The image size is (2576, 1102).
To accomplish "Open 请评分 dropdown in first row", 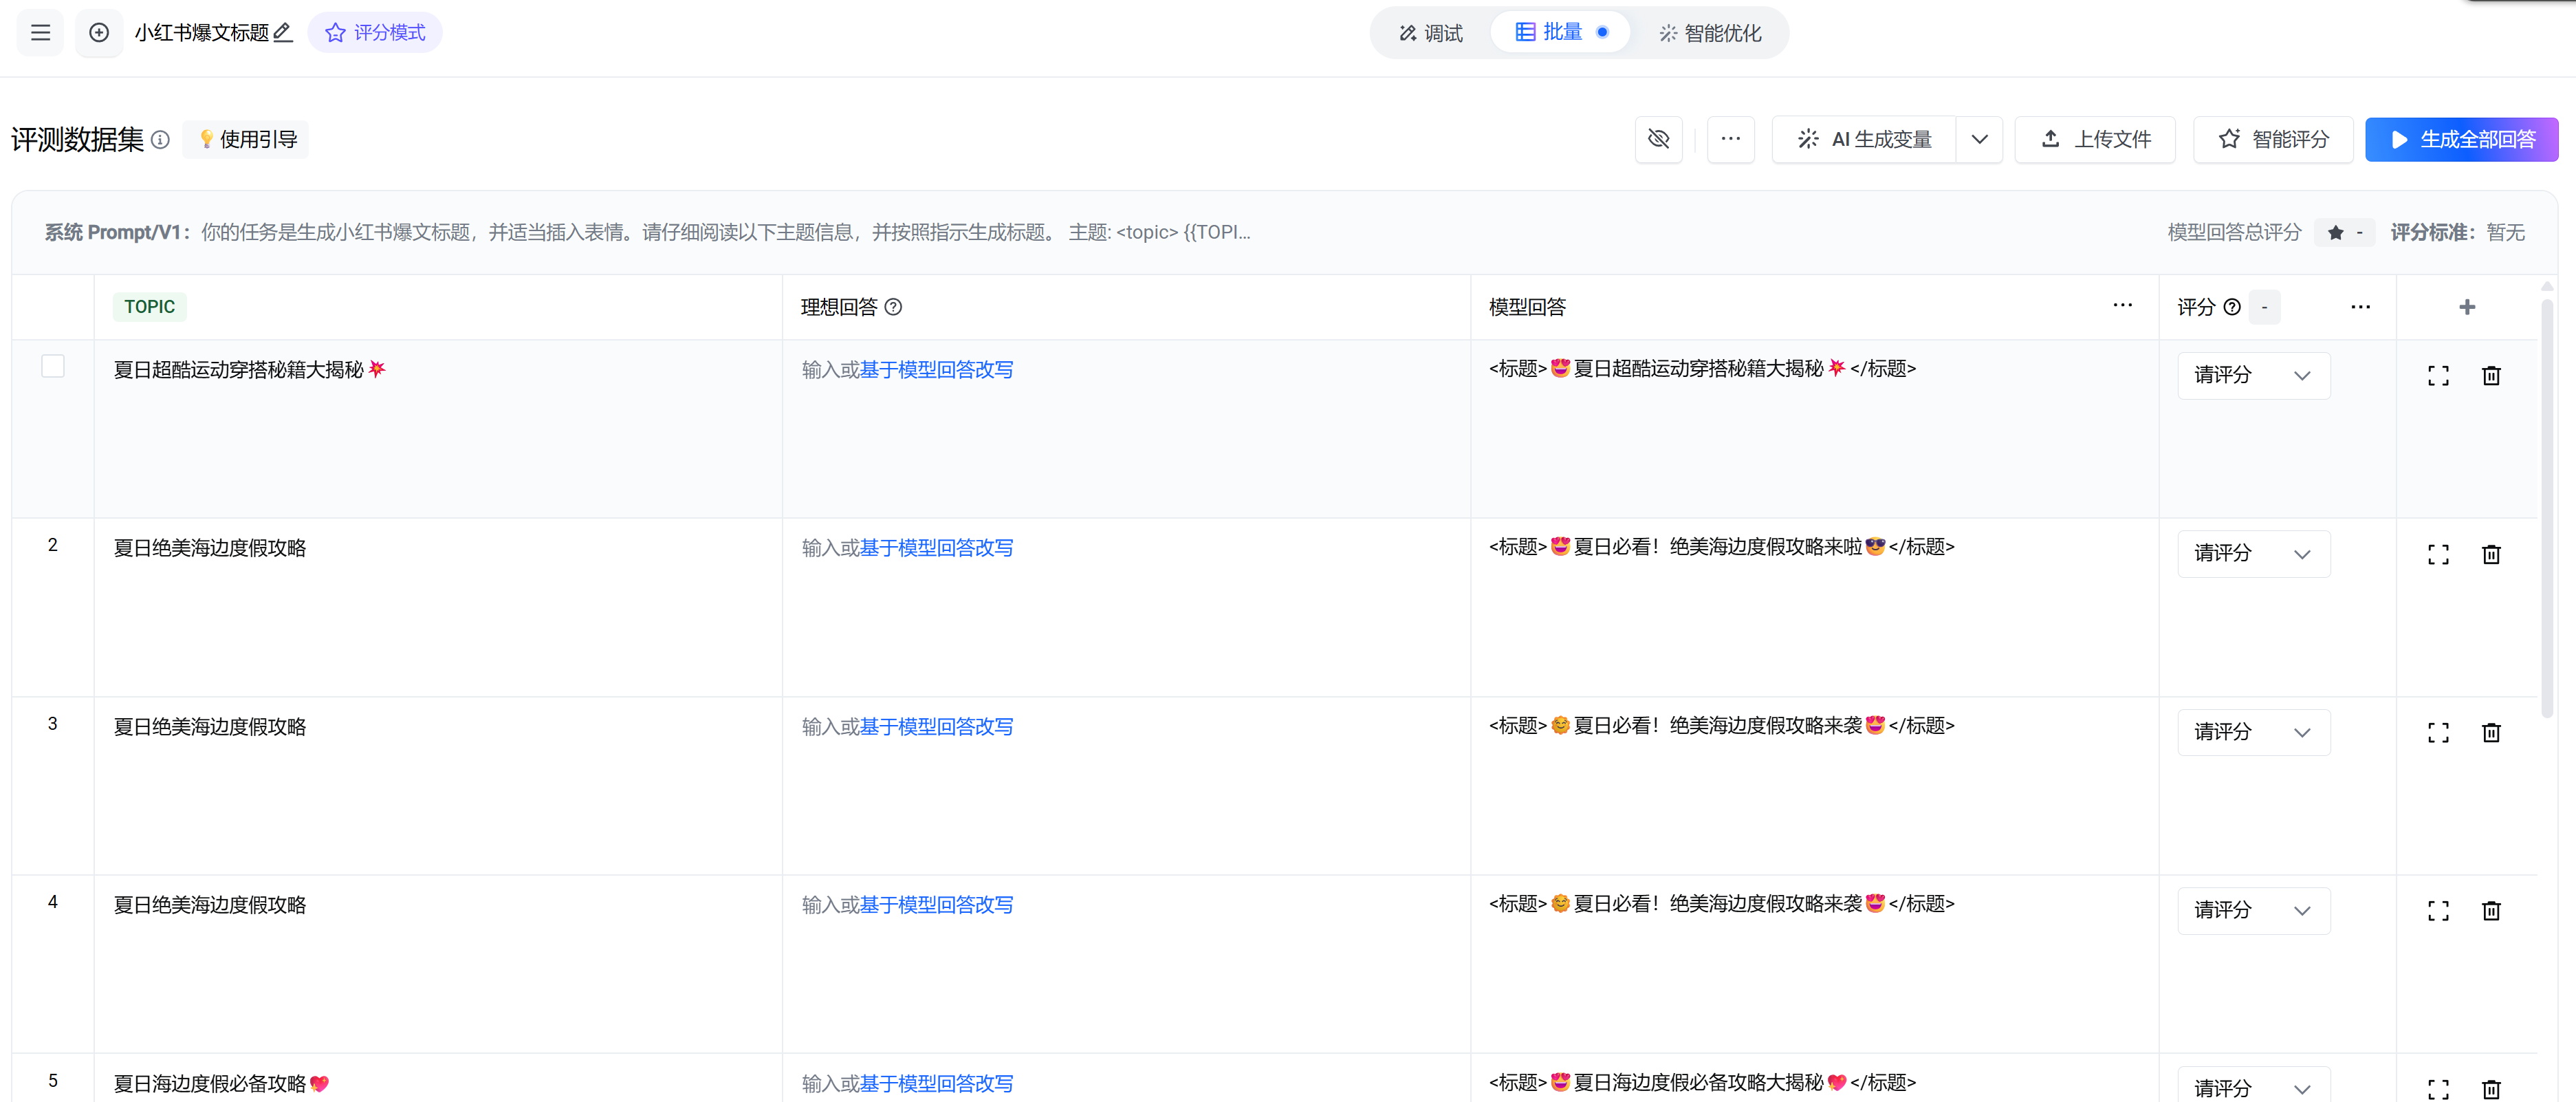I will (2254, 376).
